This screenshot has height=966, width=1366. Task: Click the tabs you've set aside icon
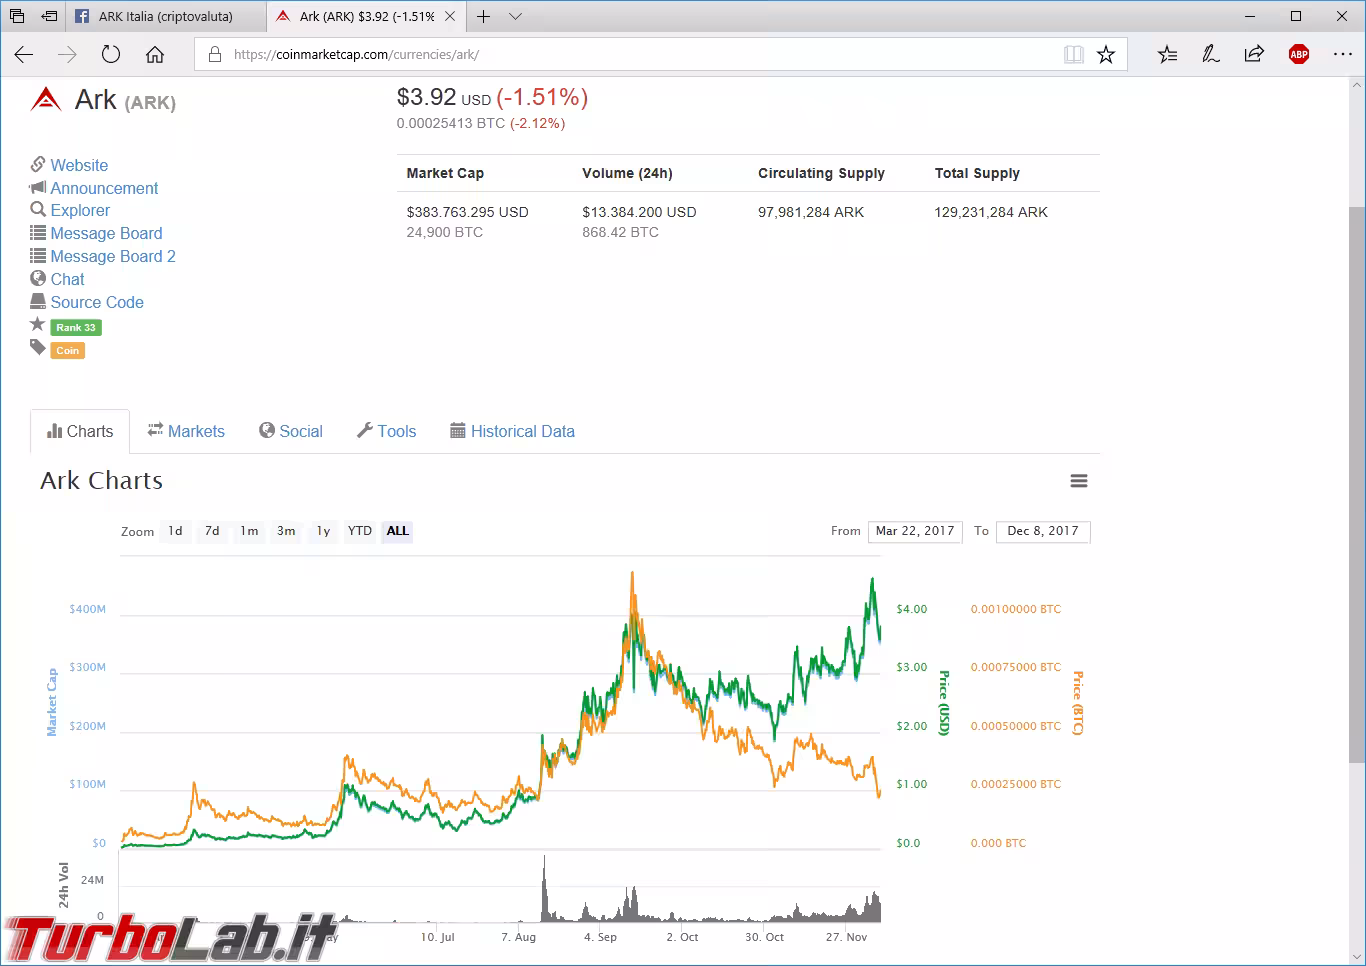tap(17, 16)
